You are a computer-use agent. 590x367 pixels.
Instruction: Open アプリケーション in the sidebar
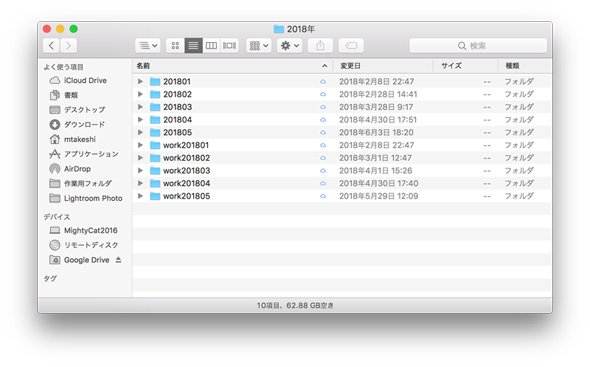[84, 154]
